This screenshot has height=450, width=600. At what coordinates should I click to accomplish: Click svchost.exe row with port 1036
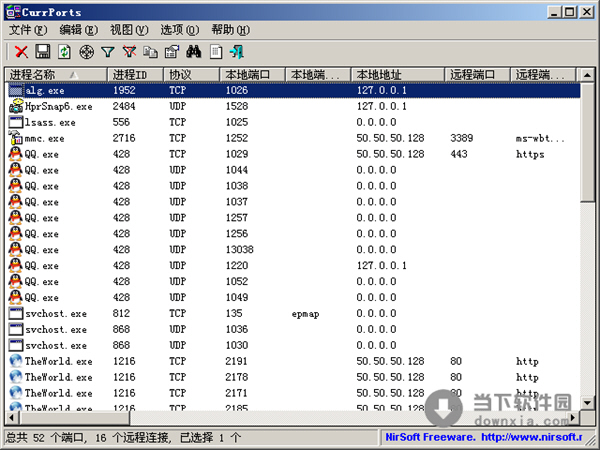tap(293, 329)
